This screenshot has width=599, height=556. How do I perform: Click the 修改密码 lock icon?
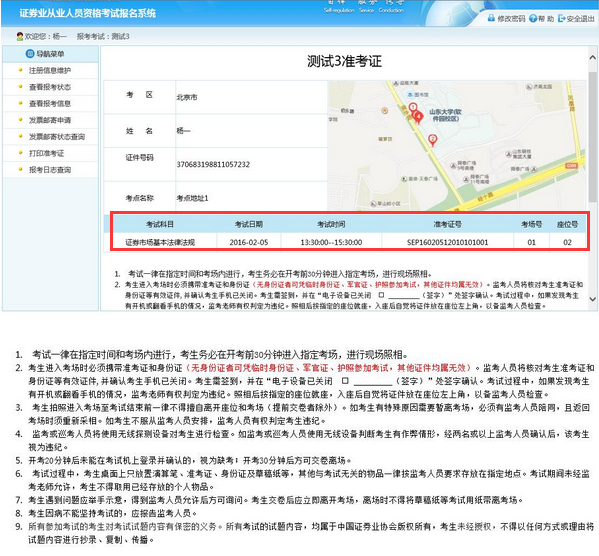tap(491, 18)
